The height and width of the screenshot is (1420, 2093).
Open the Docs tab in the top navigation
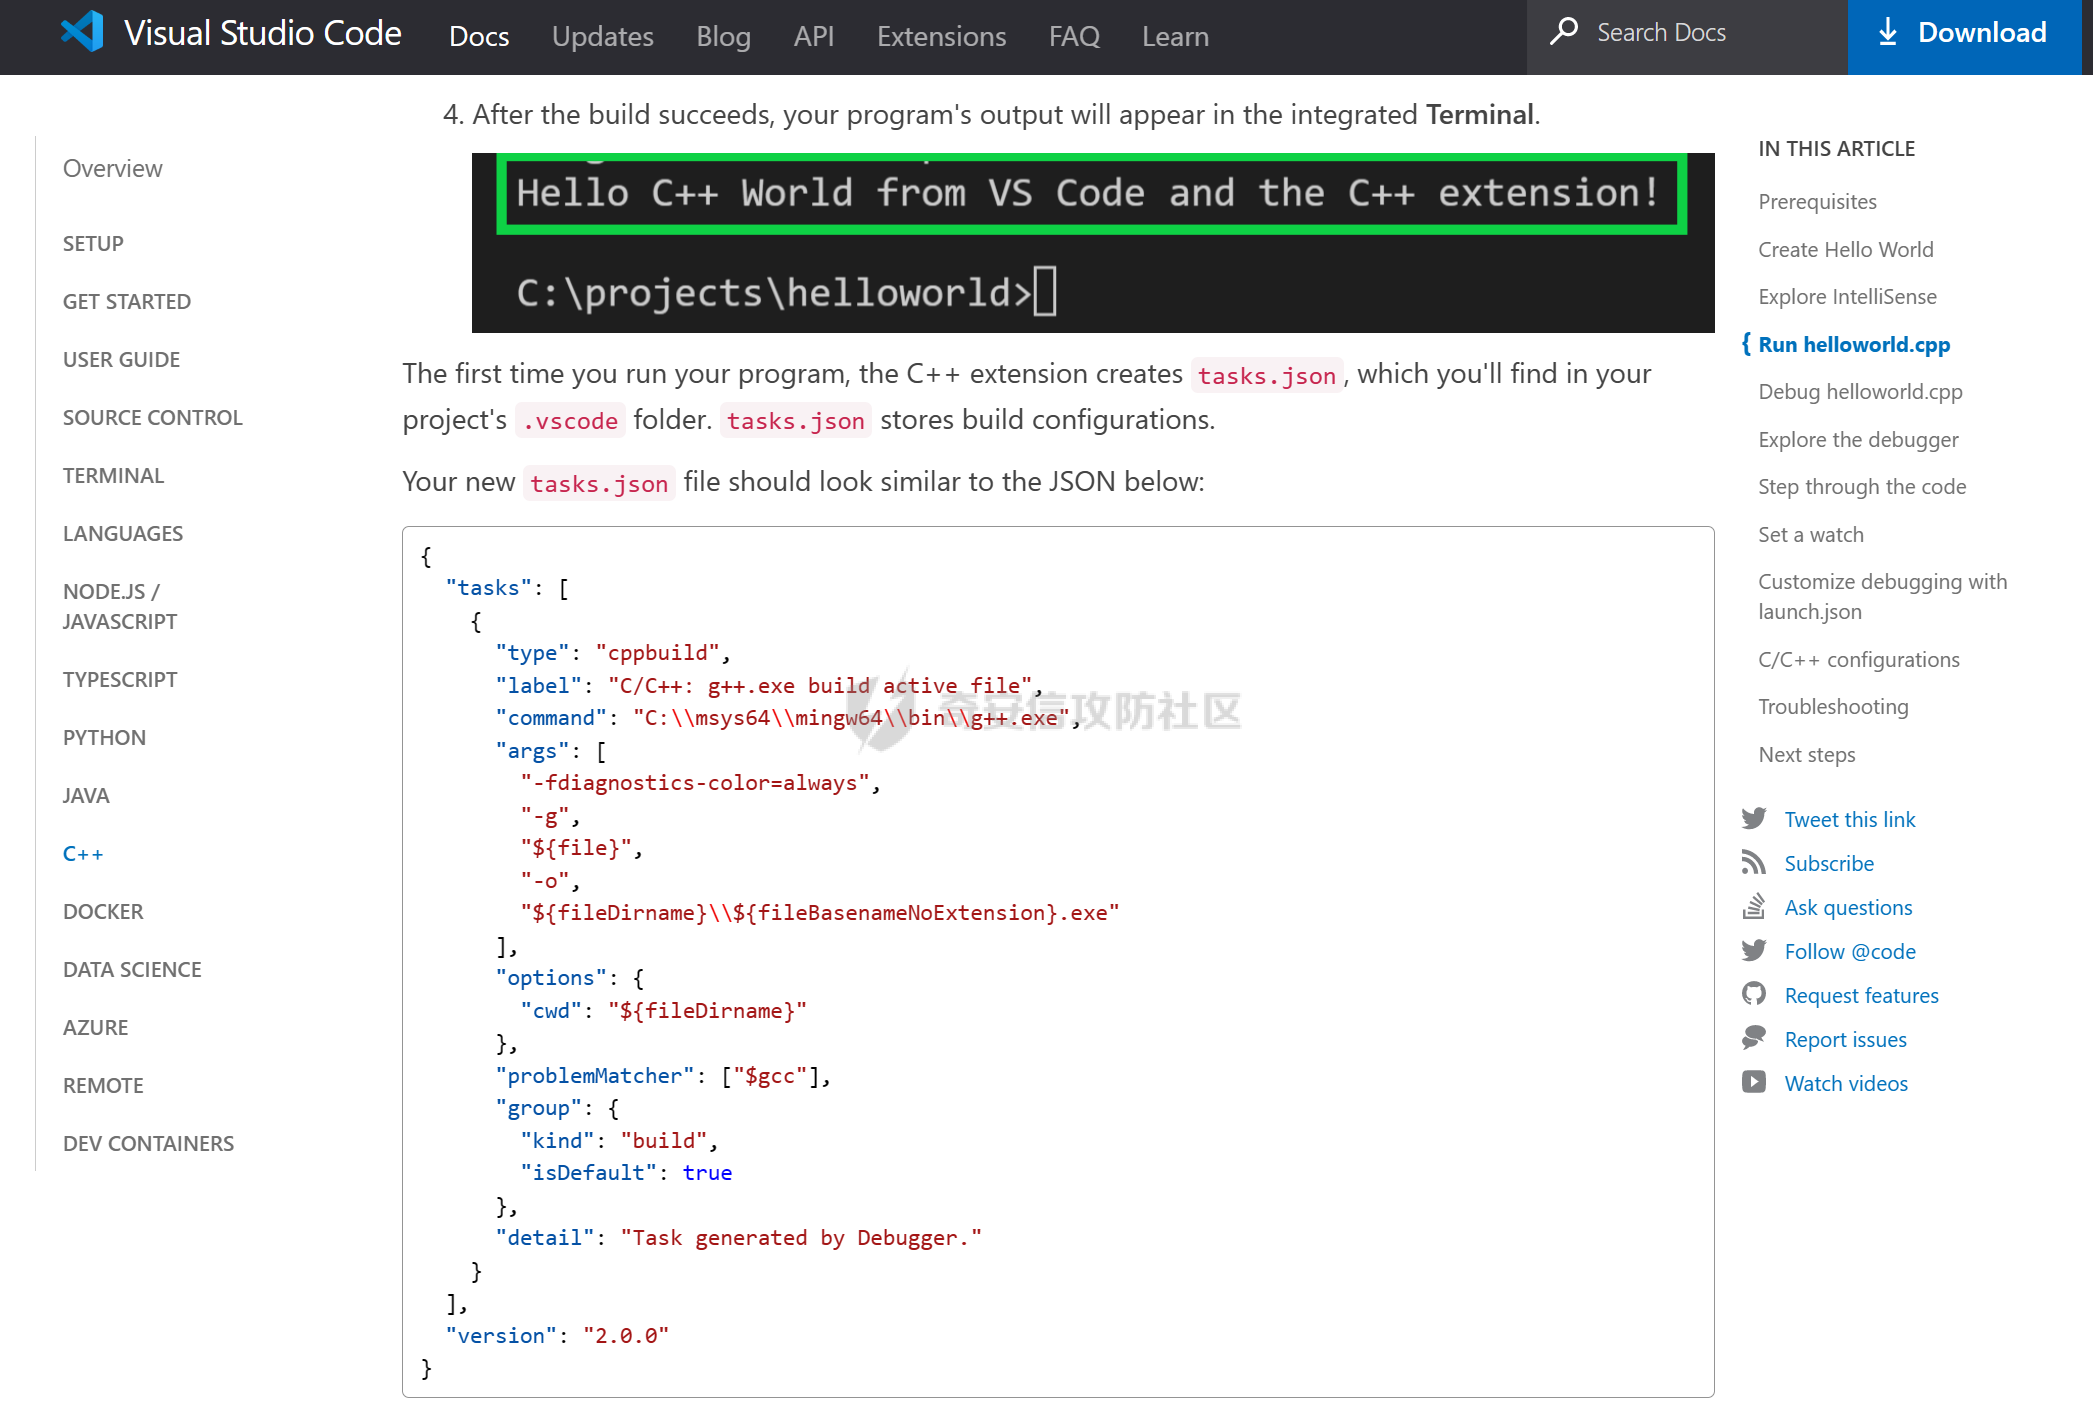point(479,37)
